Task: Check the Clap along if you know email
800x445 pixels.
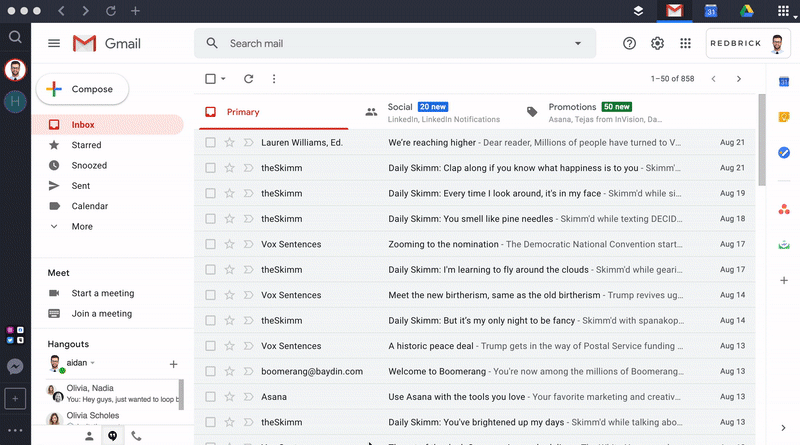Action: pos(210,168)
